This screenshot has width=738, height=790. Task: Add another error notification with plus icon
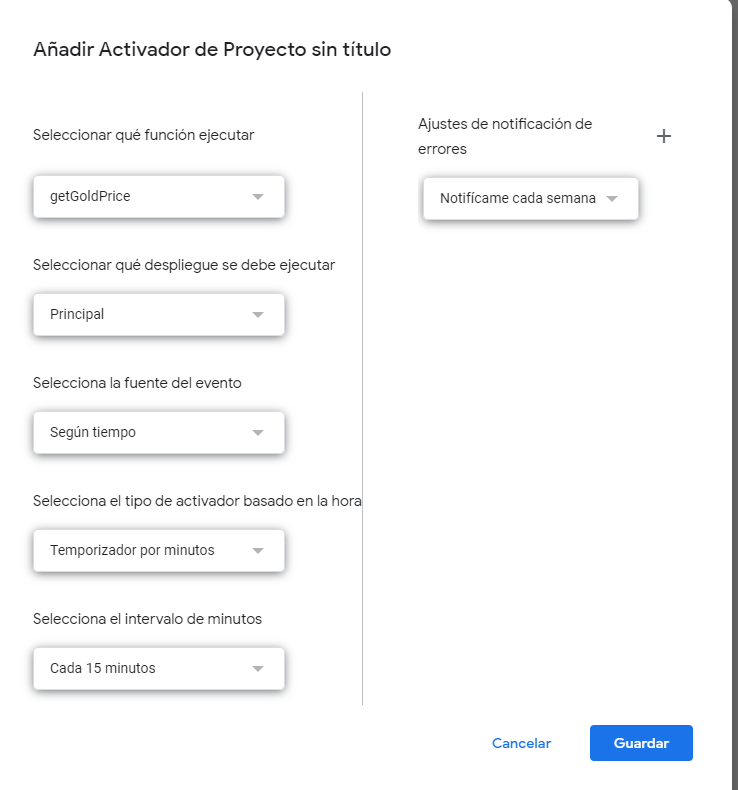pos(664,136)
